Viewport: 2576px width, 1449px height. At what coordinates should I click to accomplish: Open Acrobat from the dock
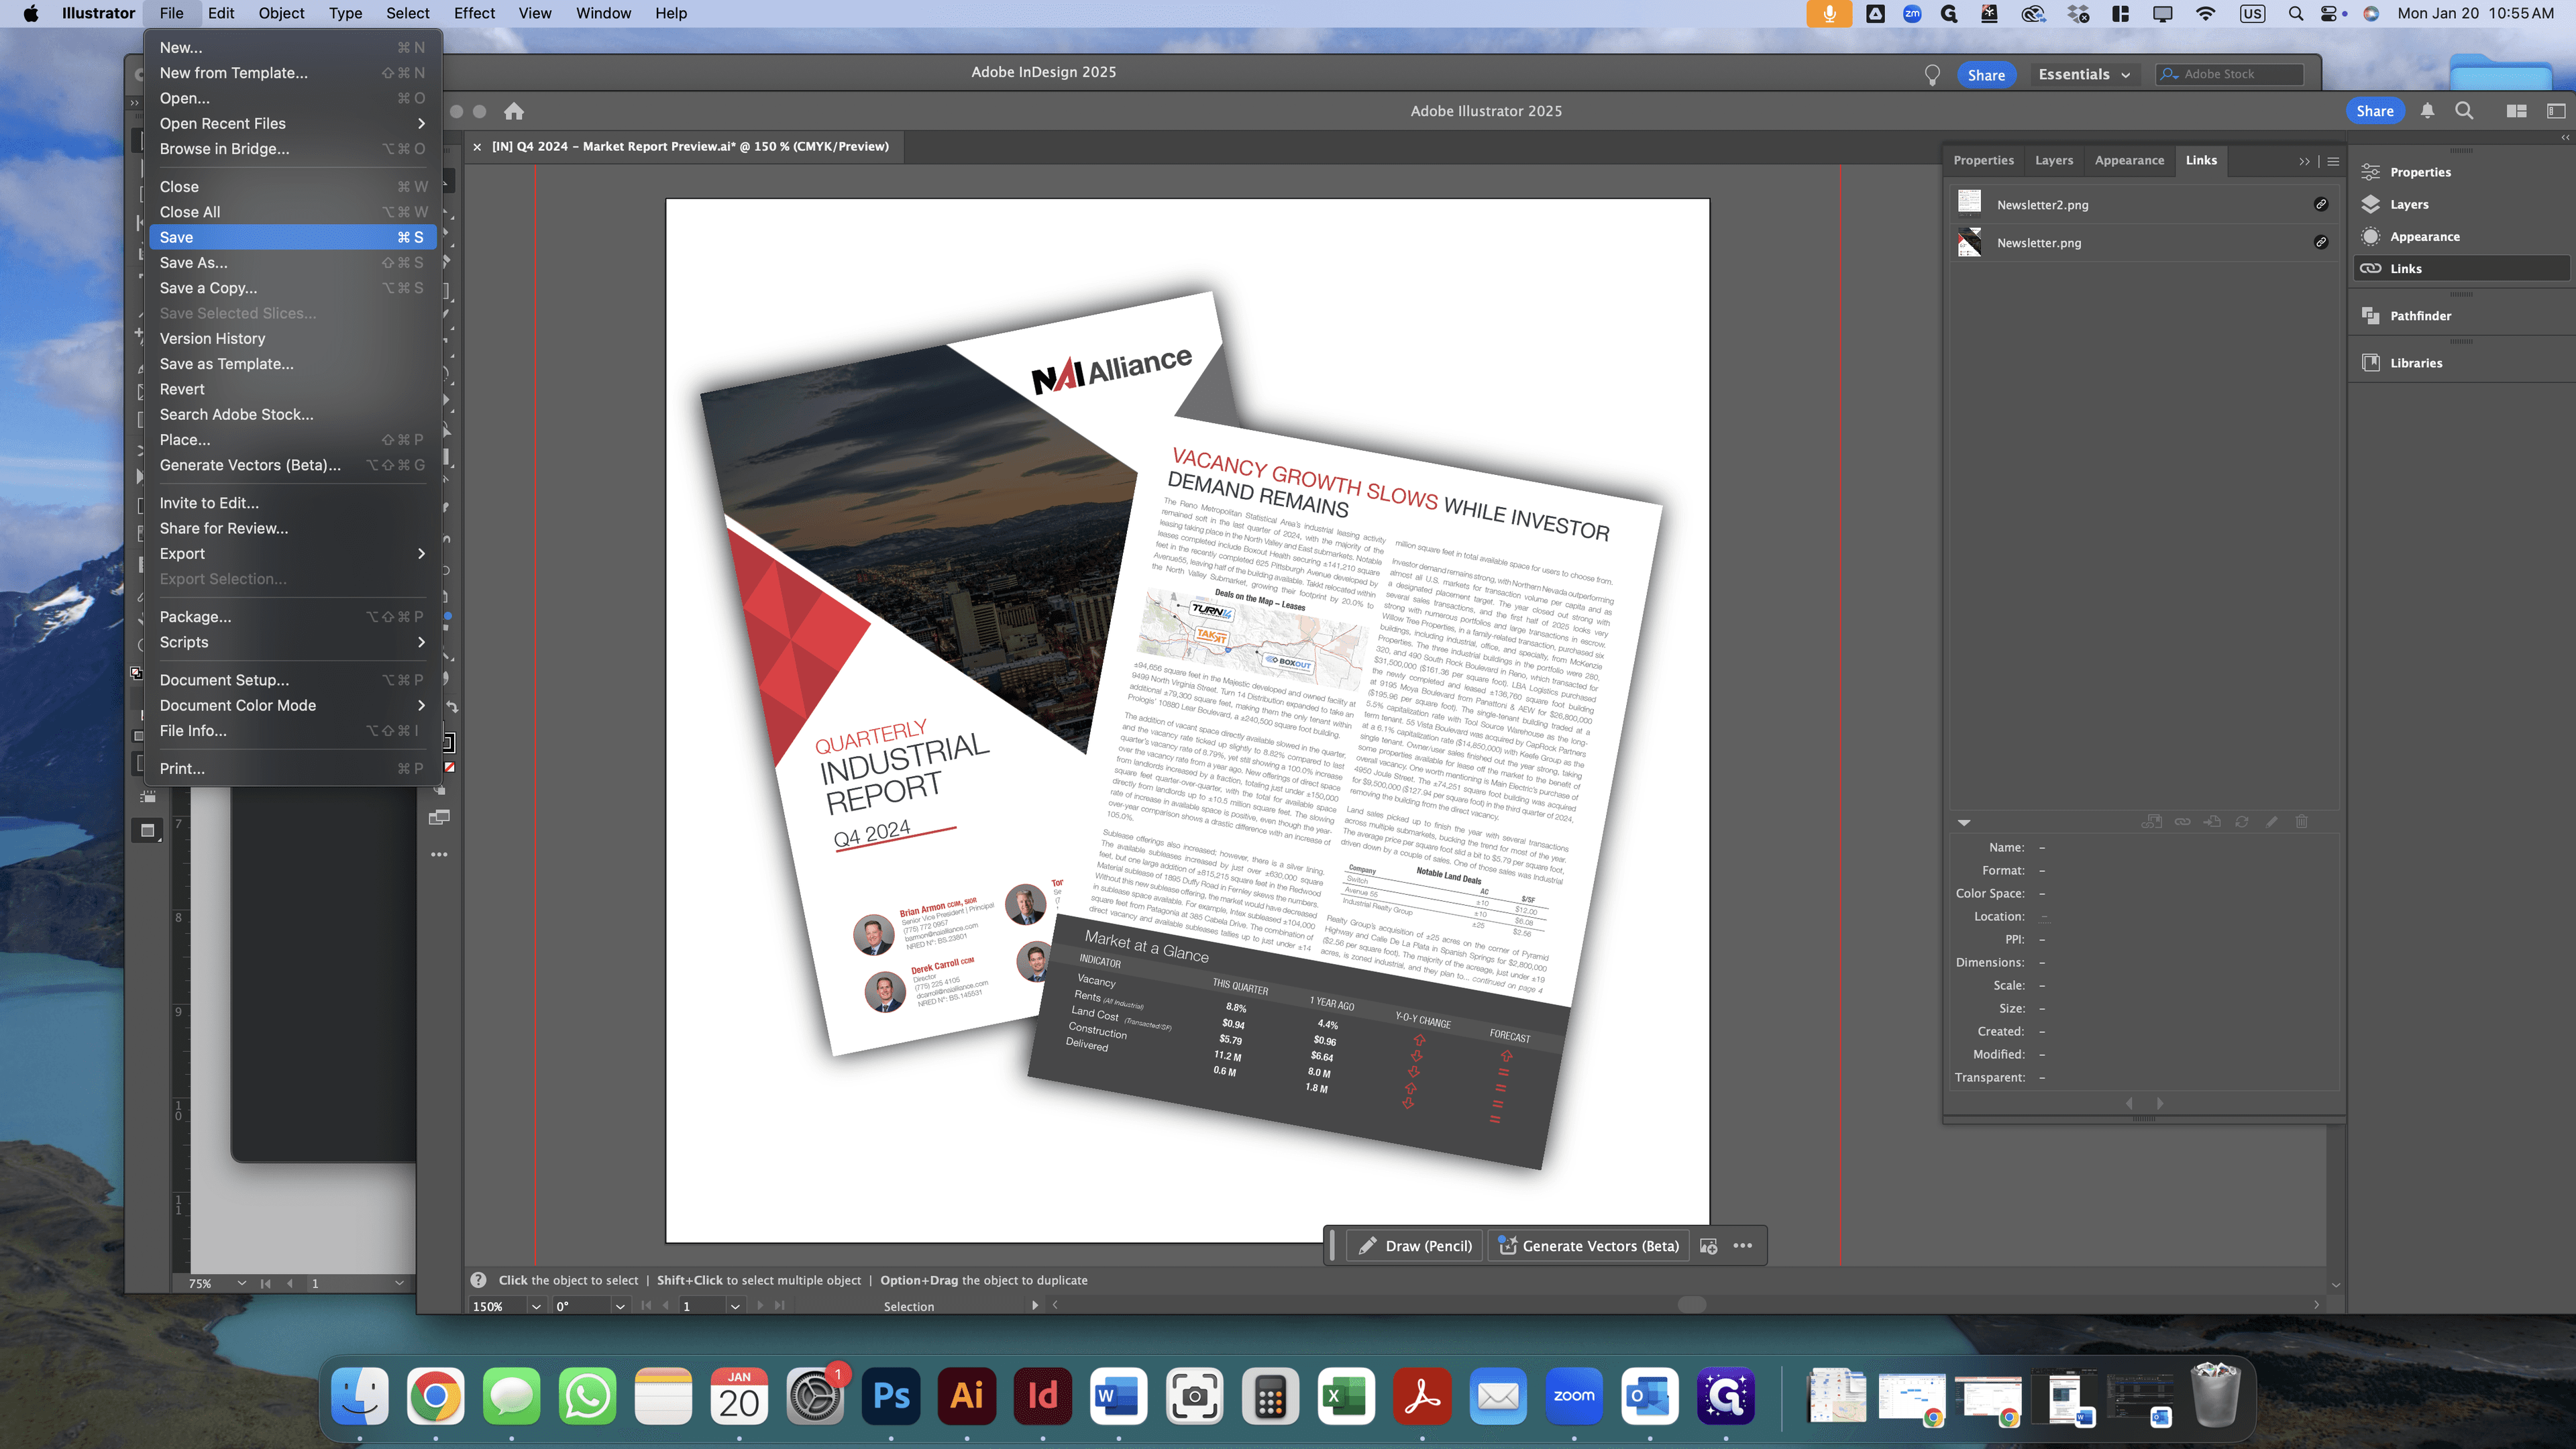pyautogui.click(x=1422, y=1395)
